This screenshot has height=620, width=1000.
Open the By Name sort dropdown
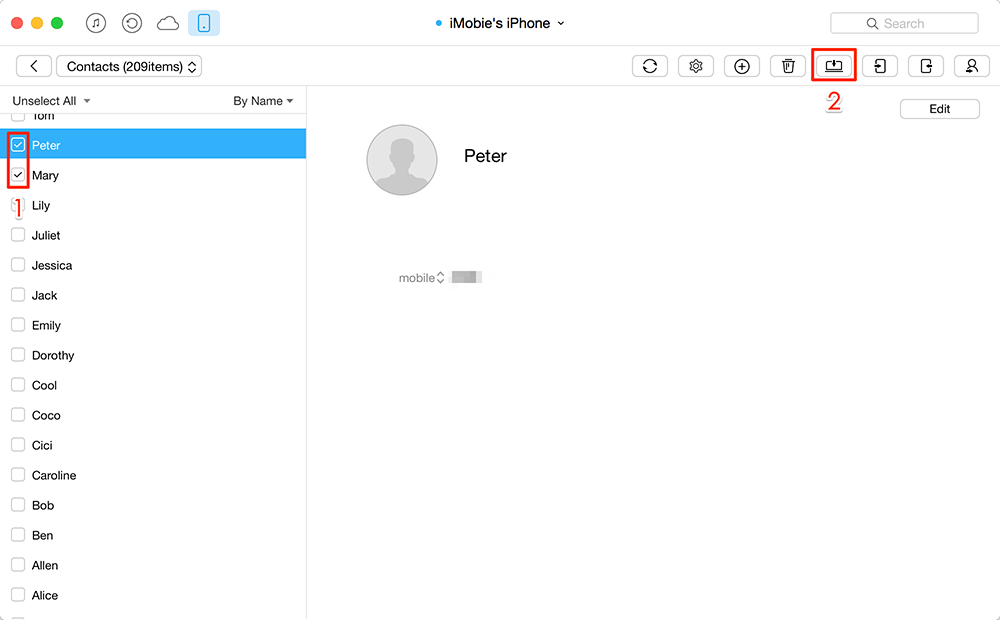pos(263,101)
